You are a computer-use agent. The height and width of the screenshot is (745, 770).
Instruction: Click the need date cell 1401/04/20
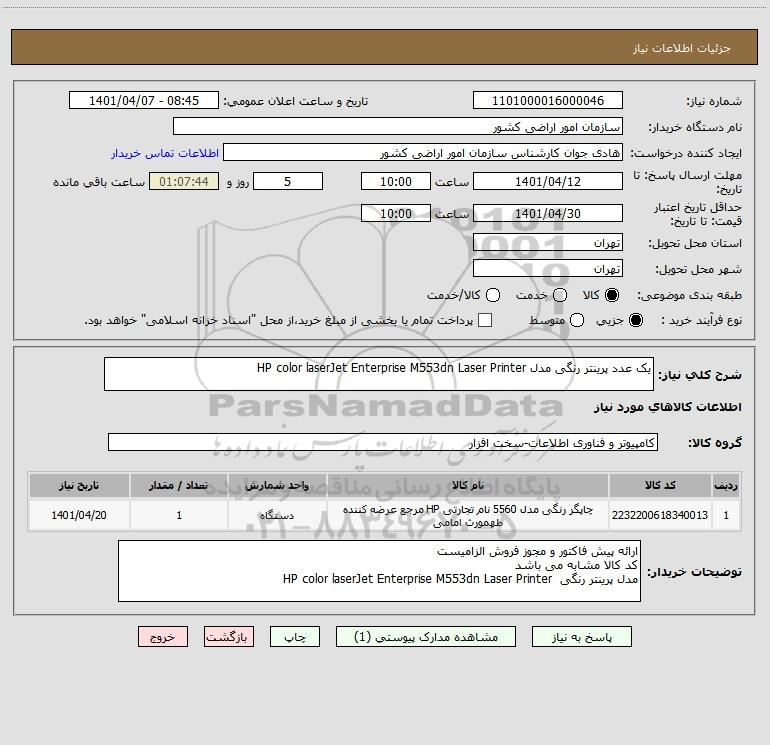tap(79, 515)
